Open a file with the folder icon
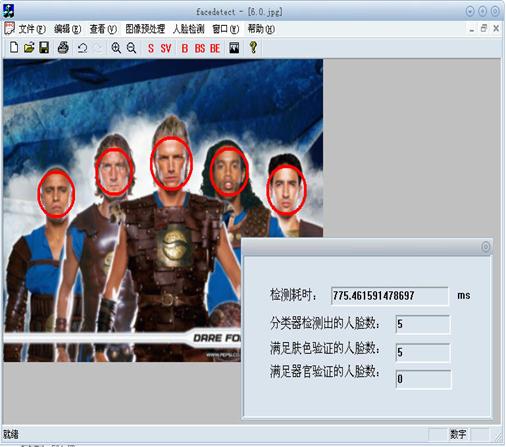Viewport: 506px width, 447px height. coord(29,48)
